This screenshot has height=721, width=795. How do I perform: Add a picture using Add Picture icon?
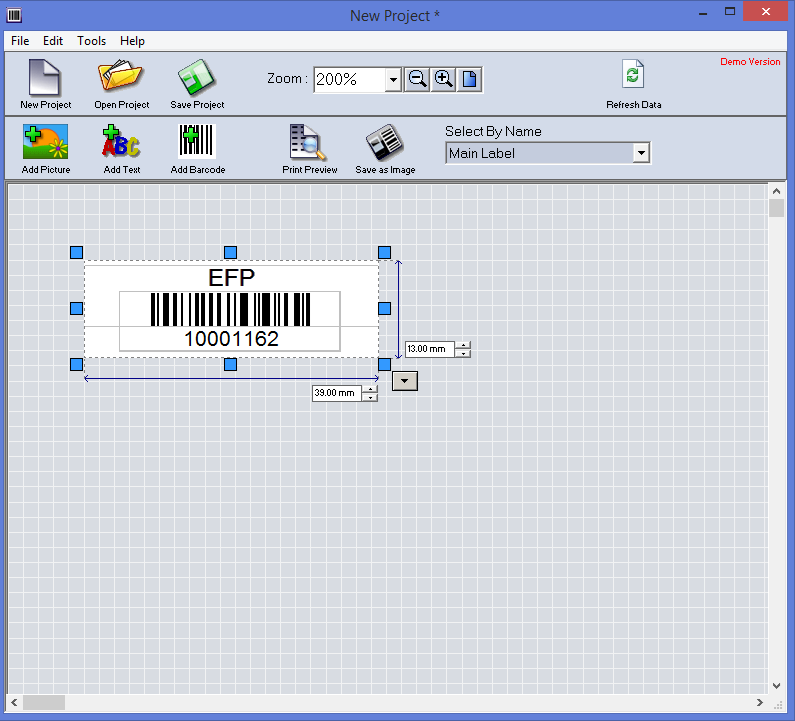tap(45, 142)
